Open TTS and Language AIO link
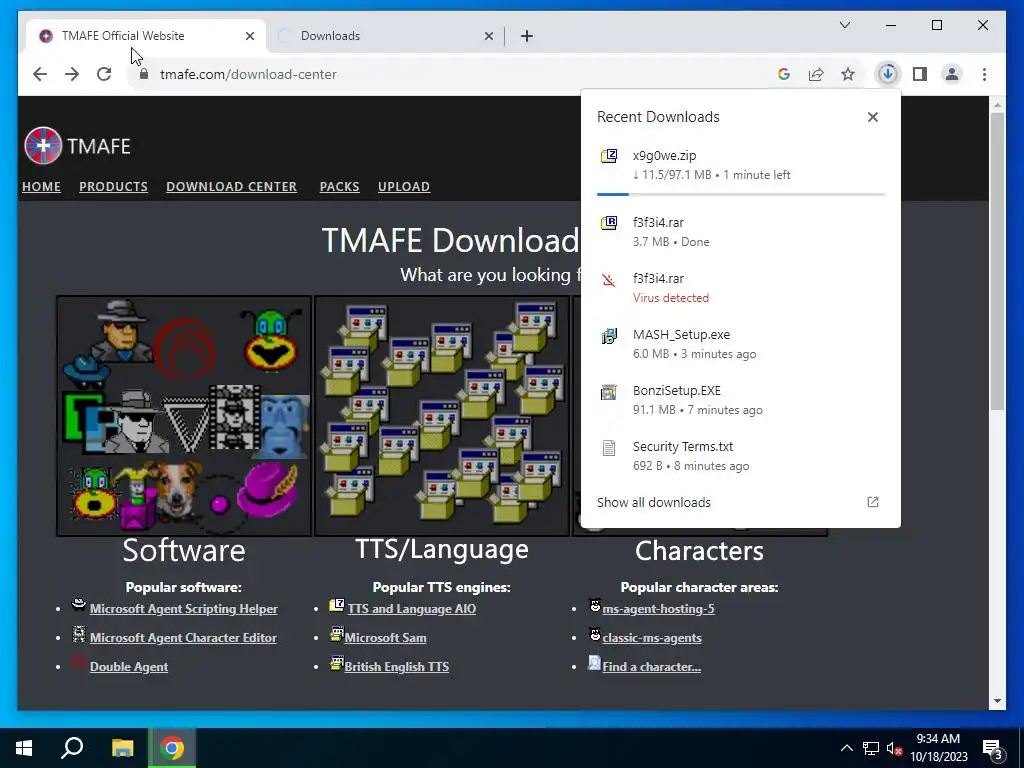The height and width of the screenshot is (768, 1024). (411, 609)
